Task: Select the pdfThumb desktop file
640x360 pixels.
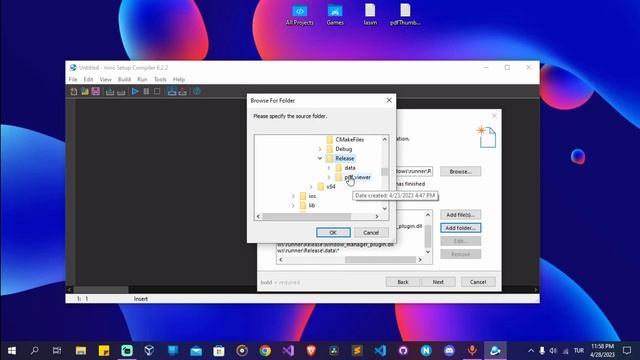Action: pos(405,15)
